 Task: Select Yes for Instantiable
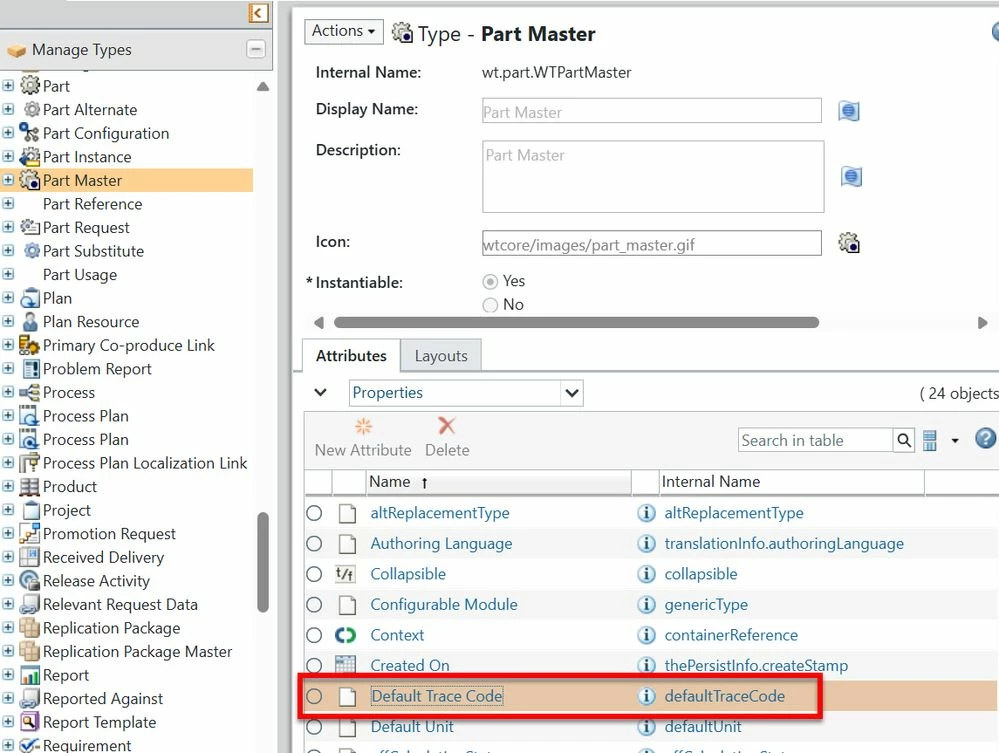point(490,282)
